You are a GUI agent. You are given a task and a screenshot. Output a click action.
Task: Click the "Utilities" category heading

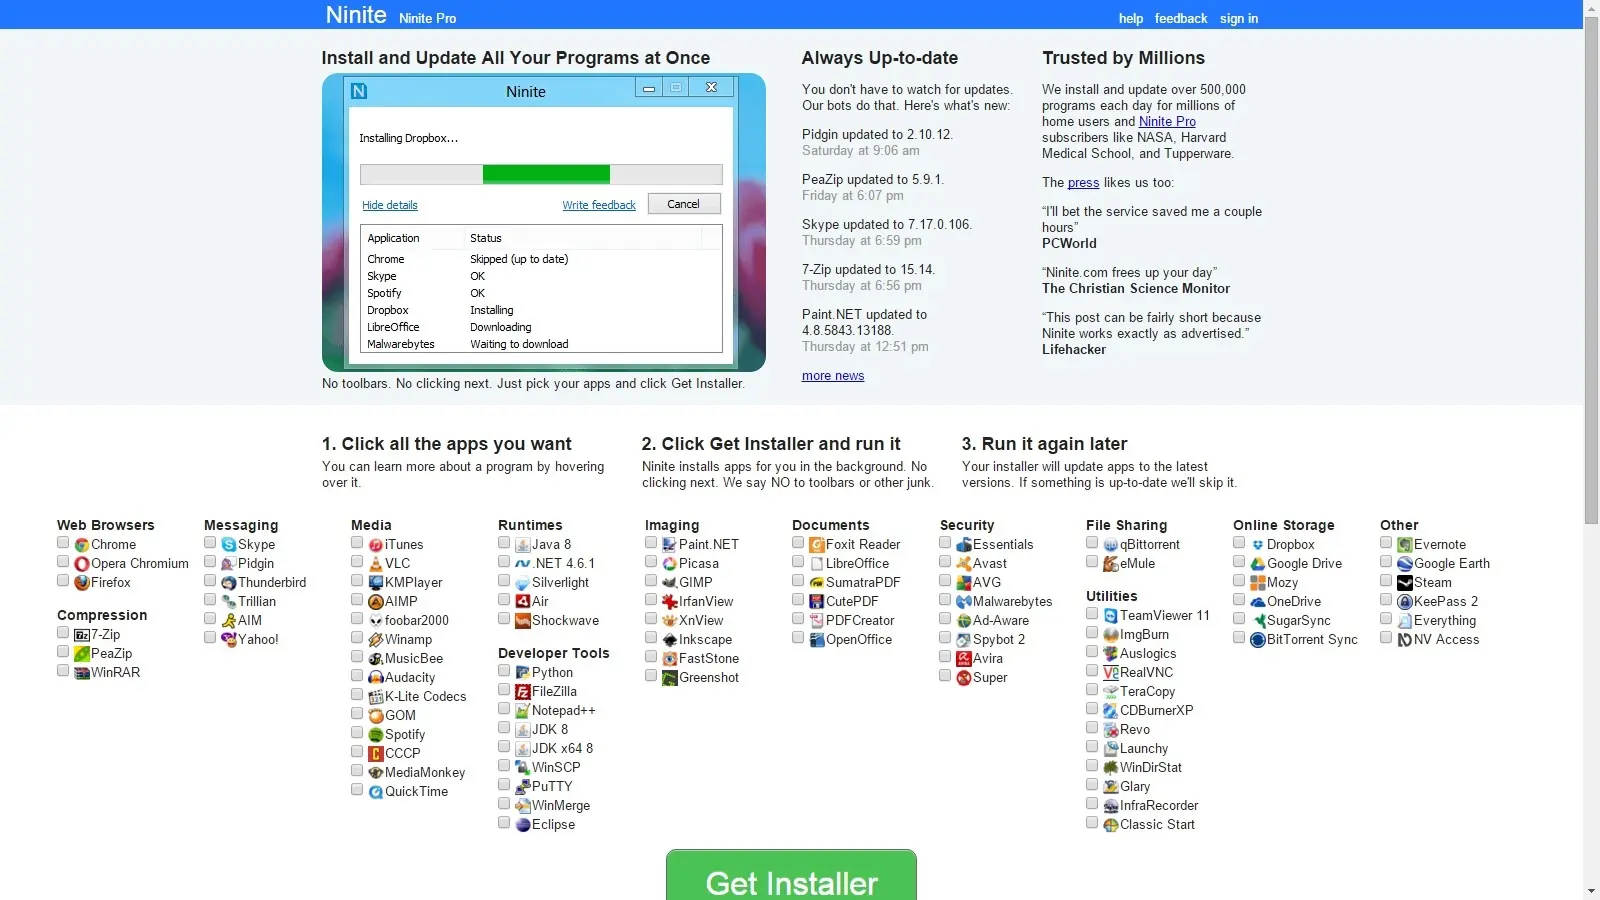pyautogui.click(x=1112, y=596)
